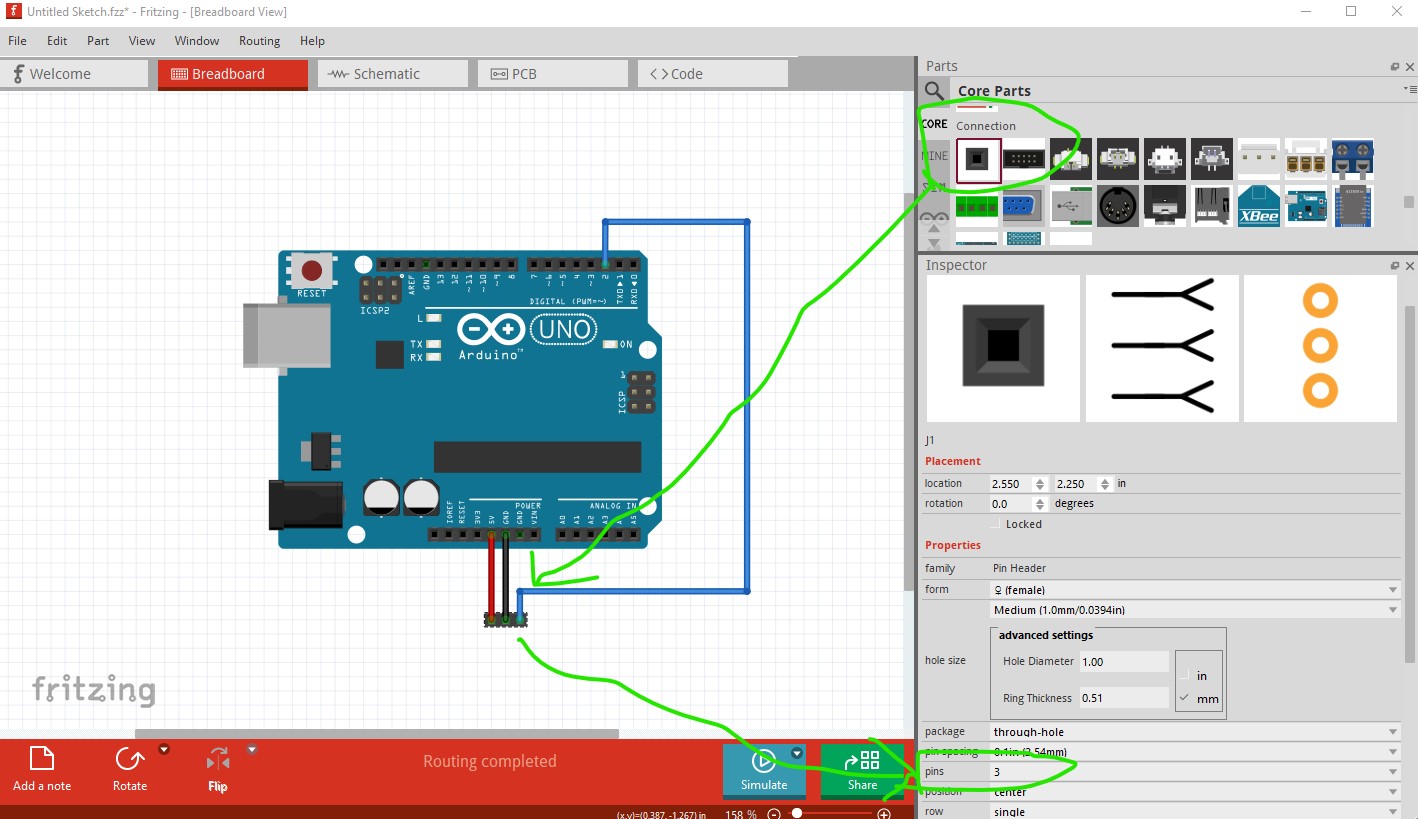Select the Ethernet jack part

point(1212,206)
